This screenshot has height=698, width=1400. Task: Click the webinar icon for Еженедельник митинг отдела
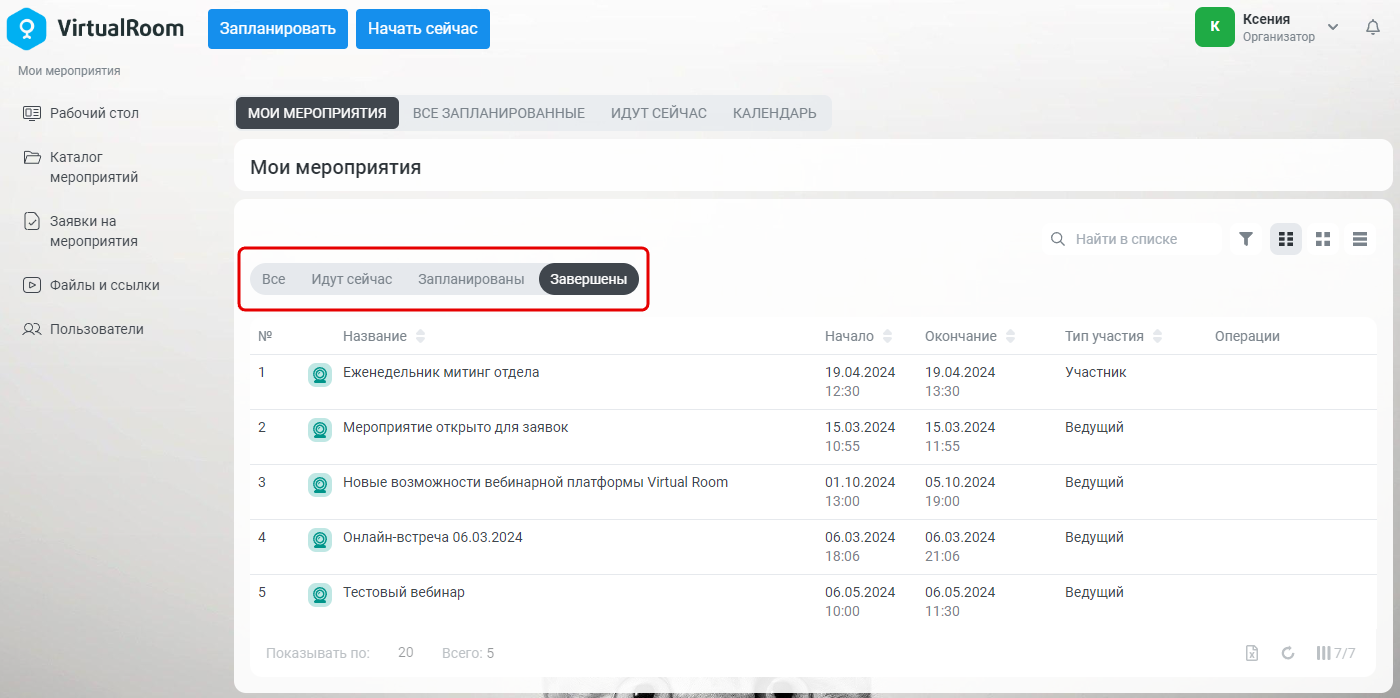(320, 375)
